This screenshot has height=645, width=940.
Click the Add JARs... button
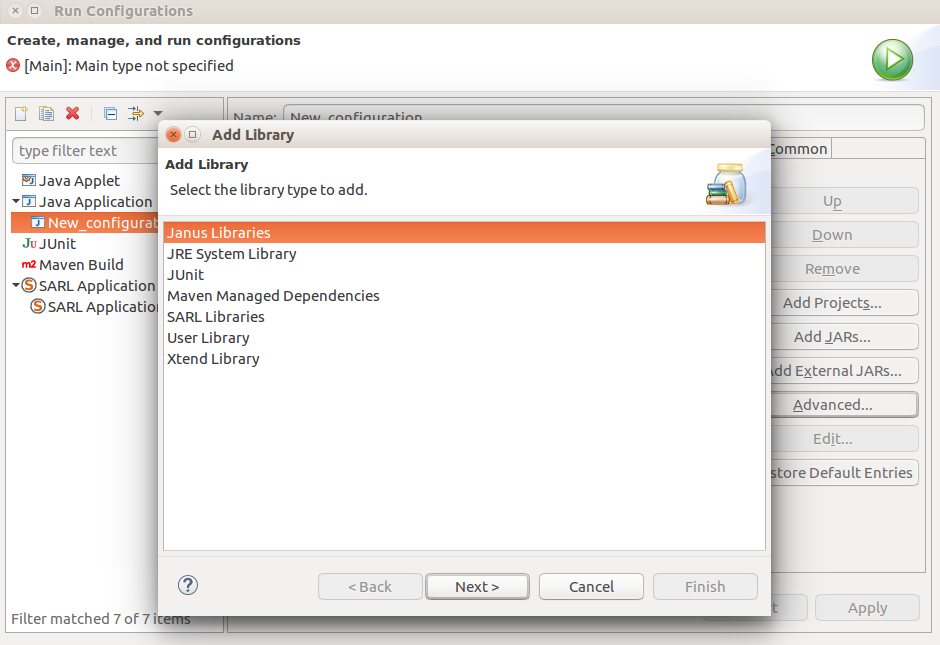(x=843, y=337)
